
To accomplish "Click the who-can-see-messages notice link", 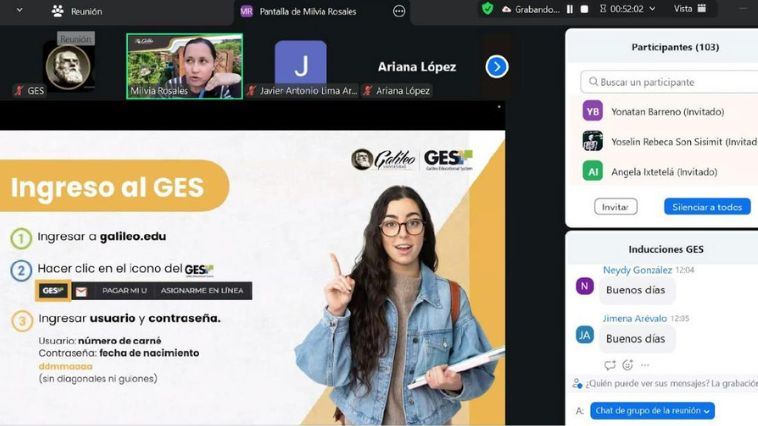I will (x=670, y=383).
